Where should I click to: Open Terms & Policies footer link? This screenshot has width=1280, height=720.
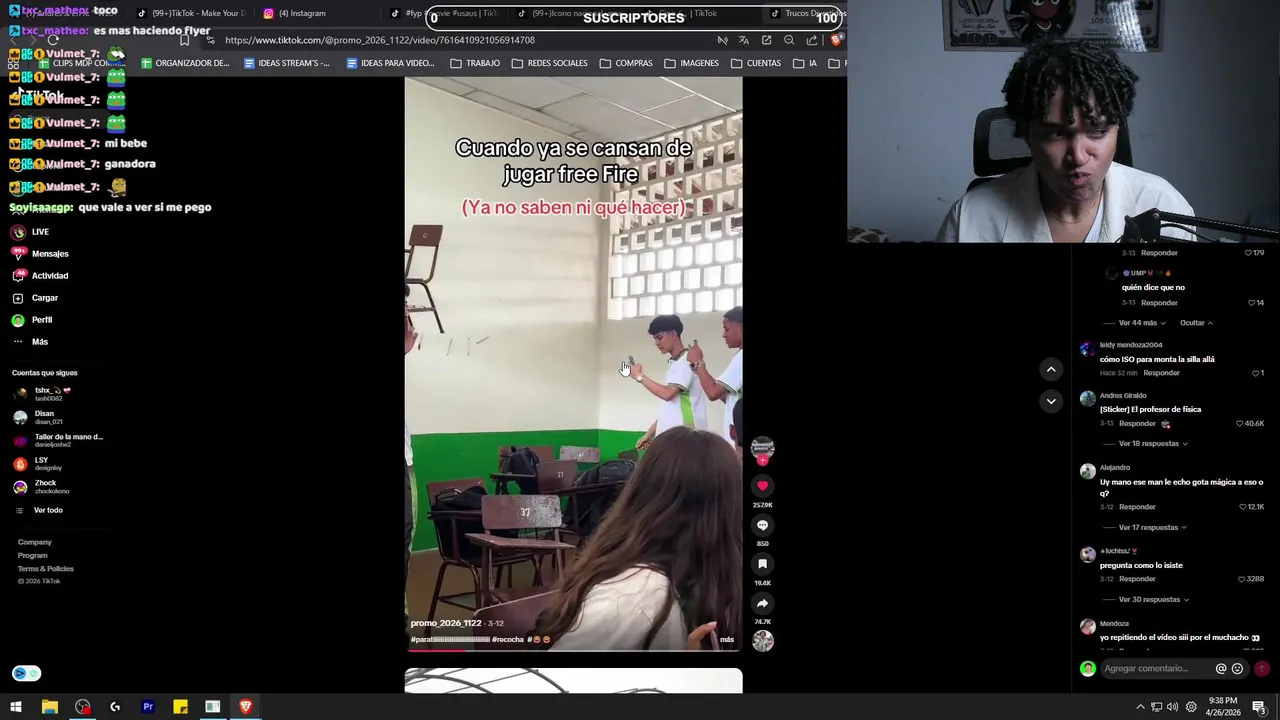tap(45, 568)
